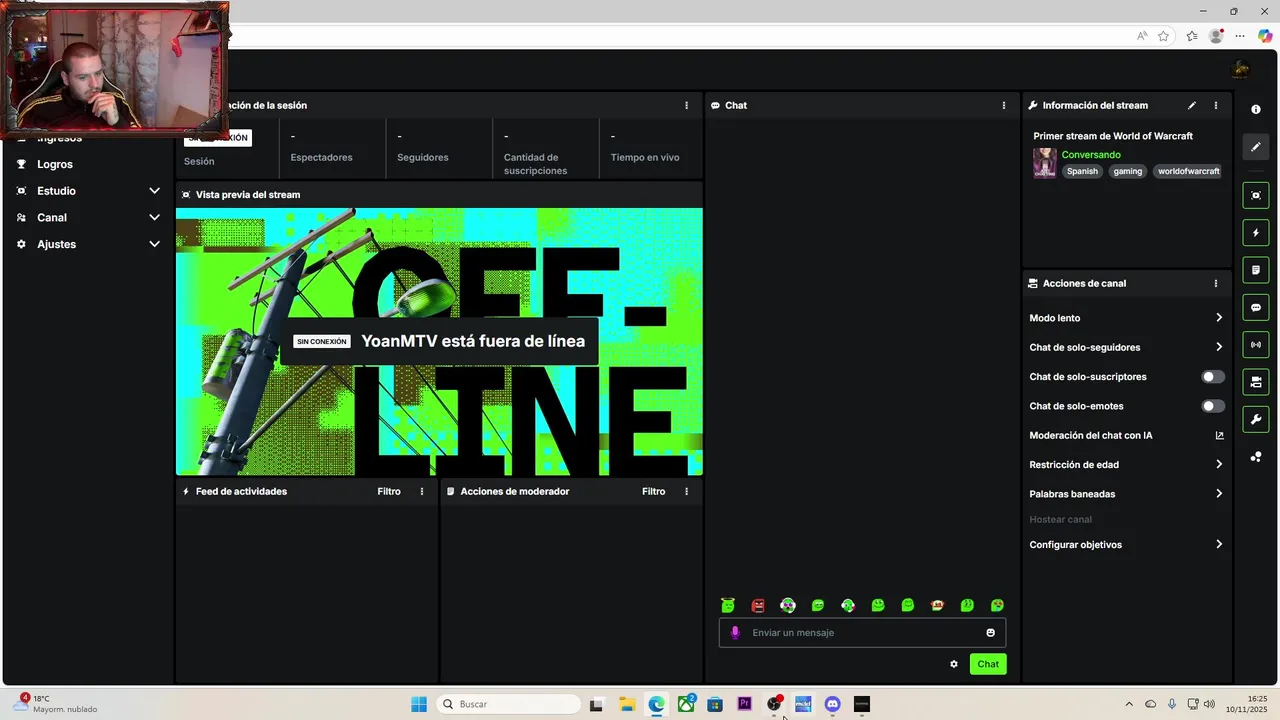Viewport: 1280px width, 720px height.
Task: Open the session info panel three-dot menu
Action: click(686, 105)
